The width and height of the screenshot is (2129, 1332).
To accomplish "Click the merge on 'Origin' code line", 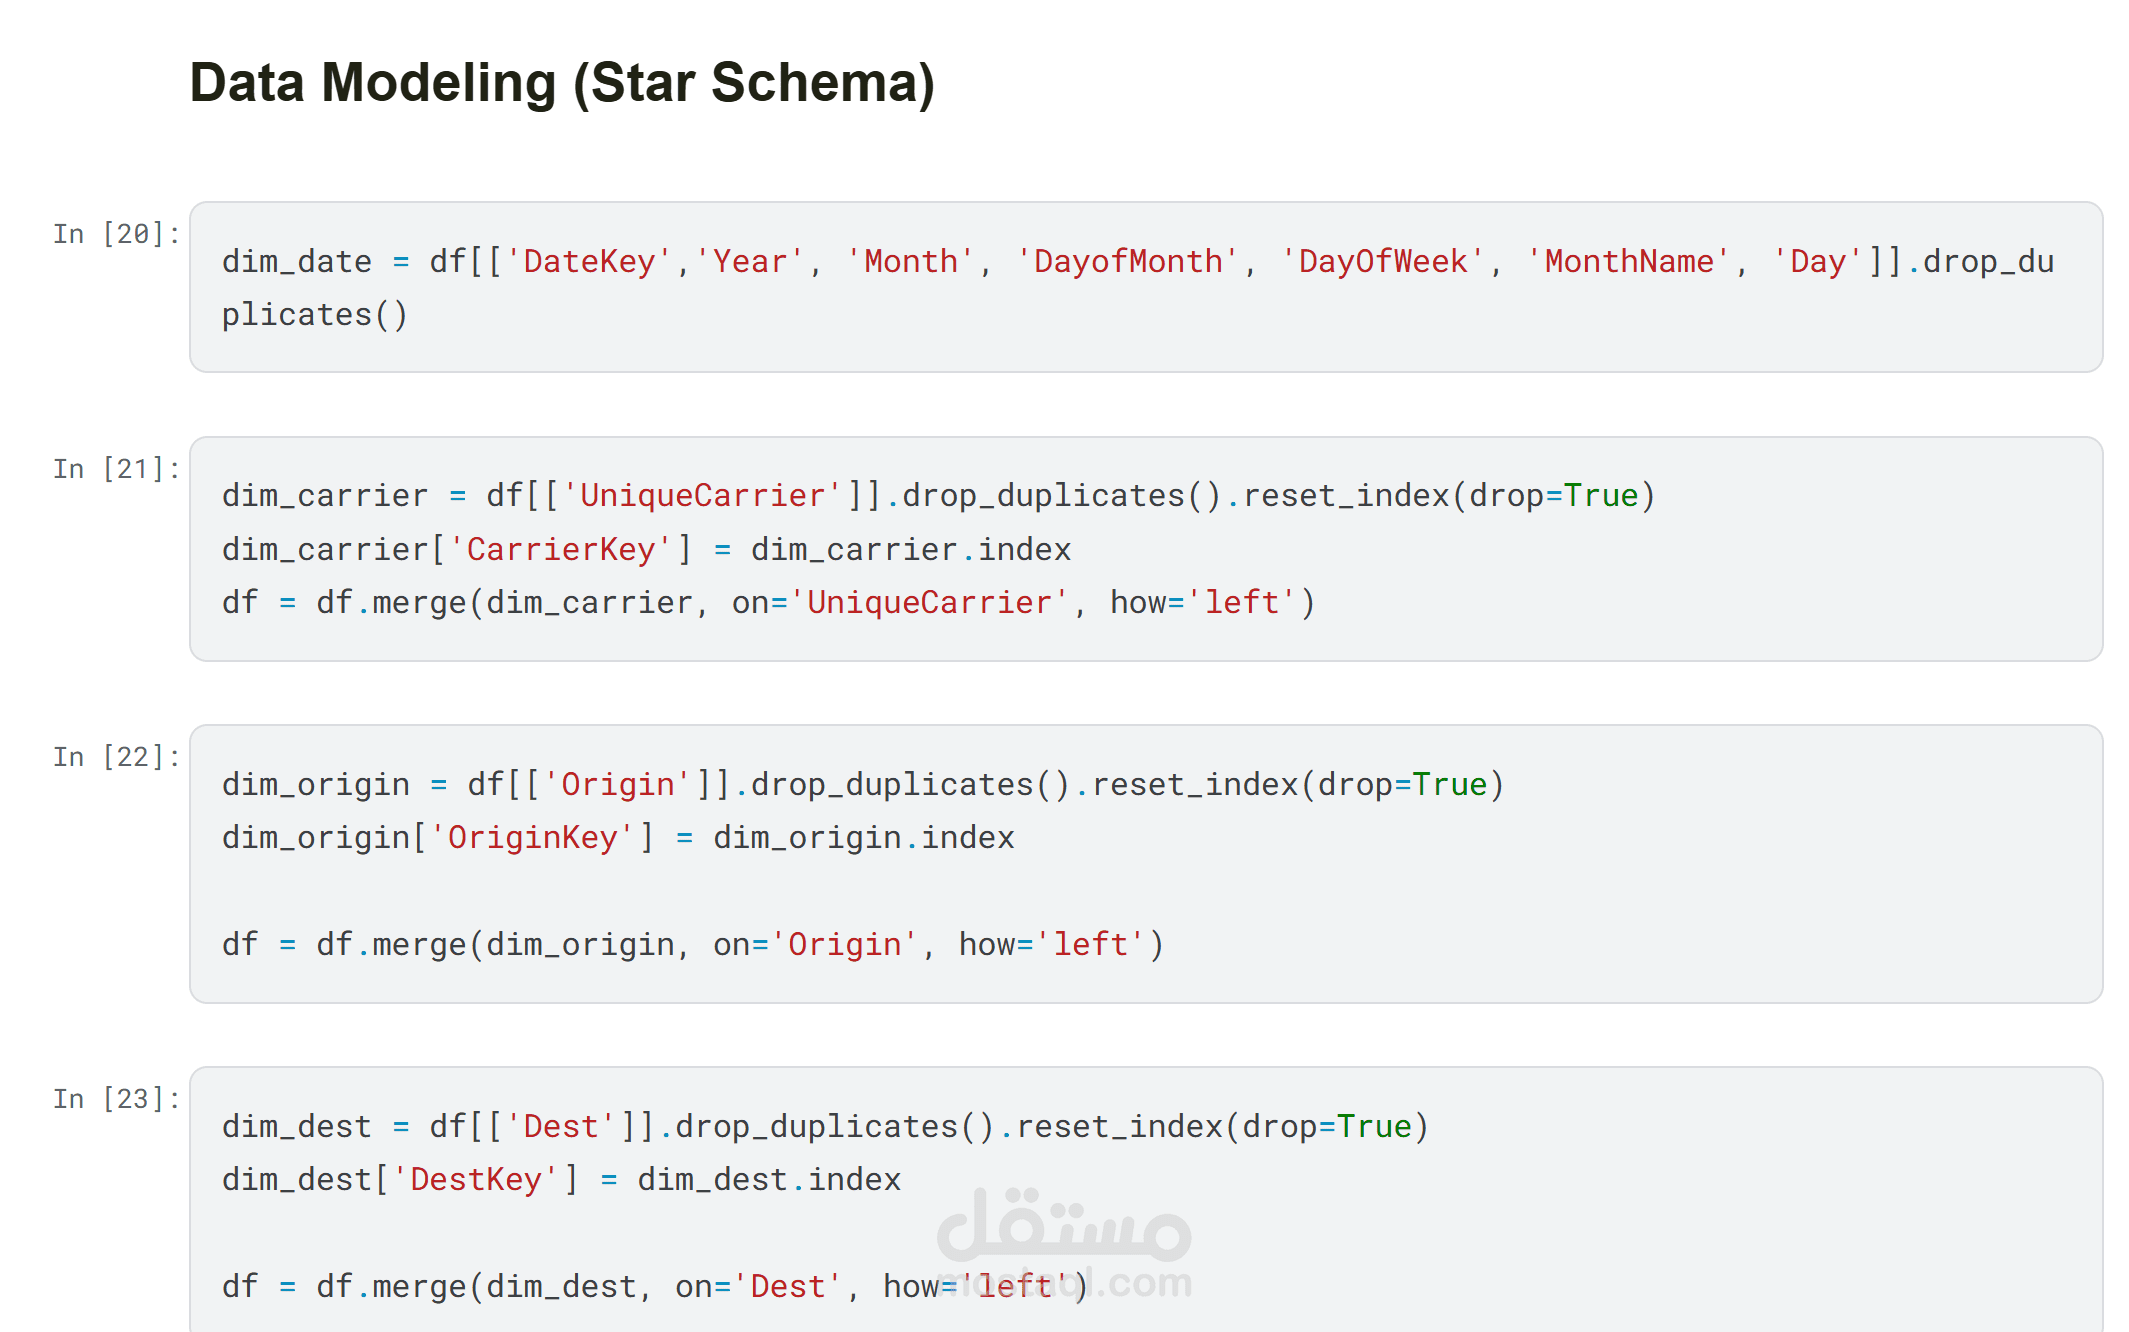I will coord(692,945).
